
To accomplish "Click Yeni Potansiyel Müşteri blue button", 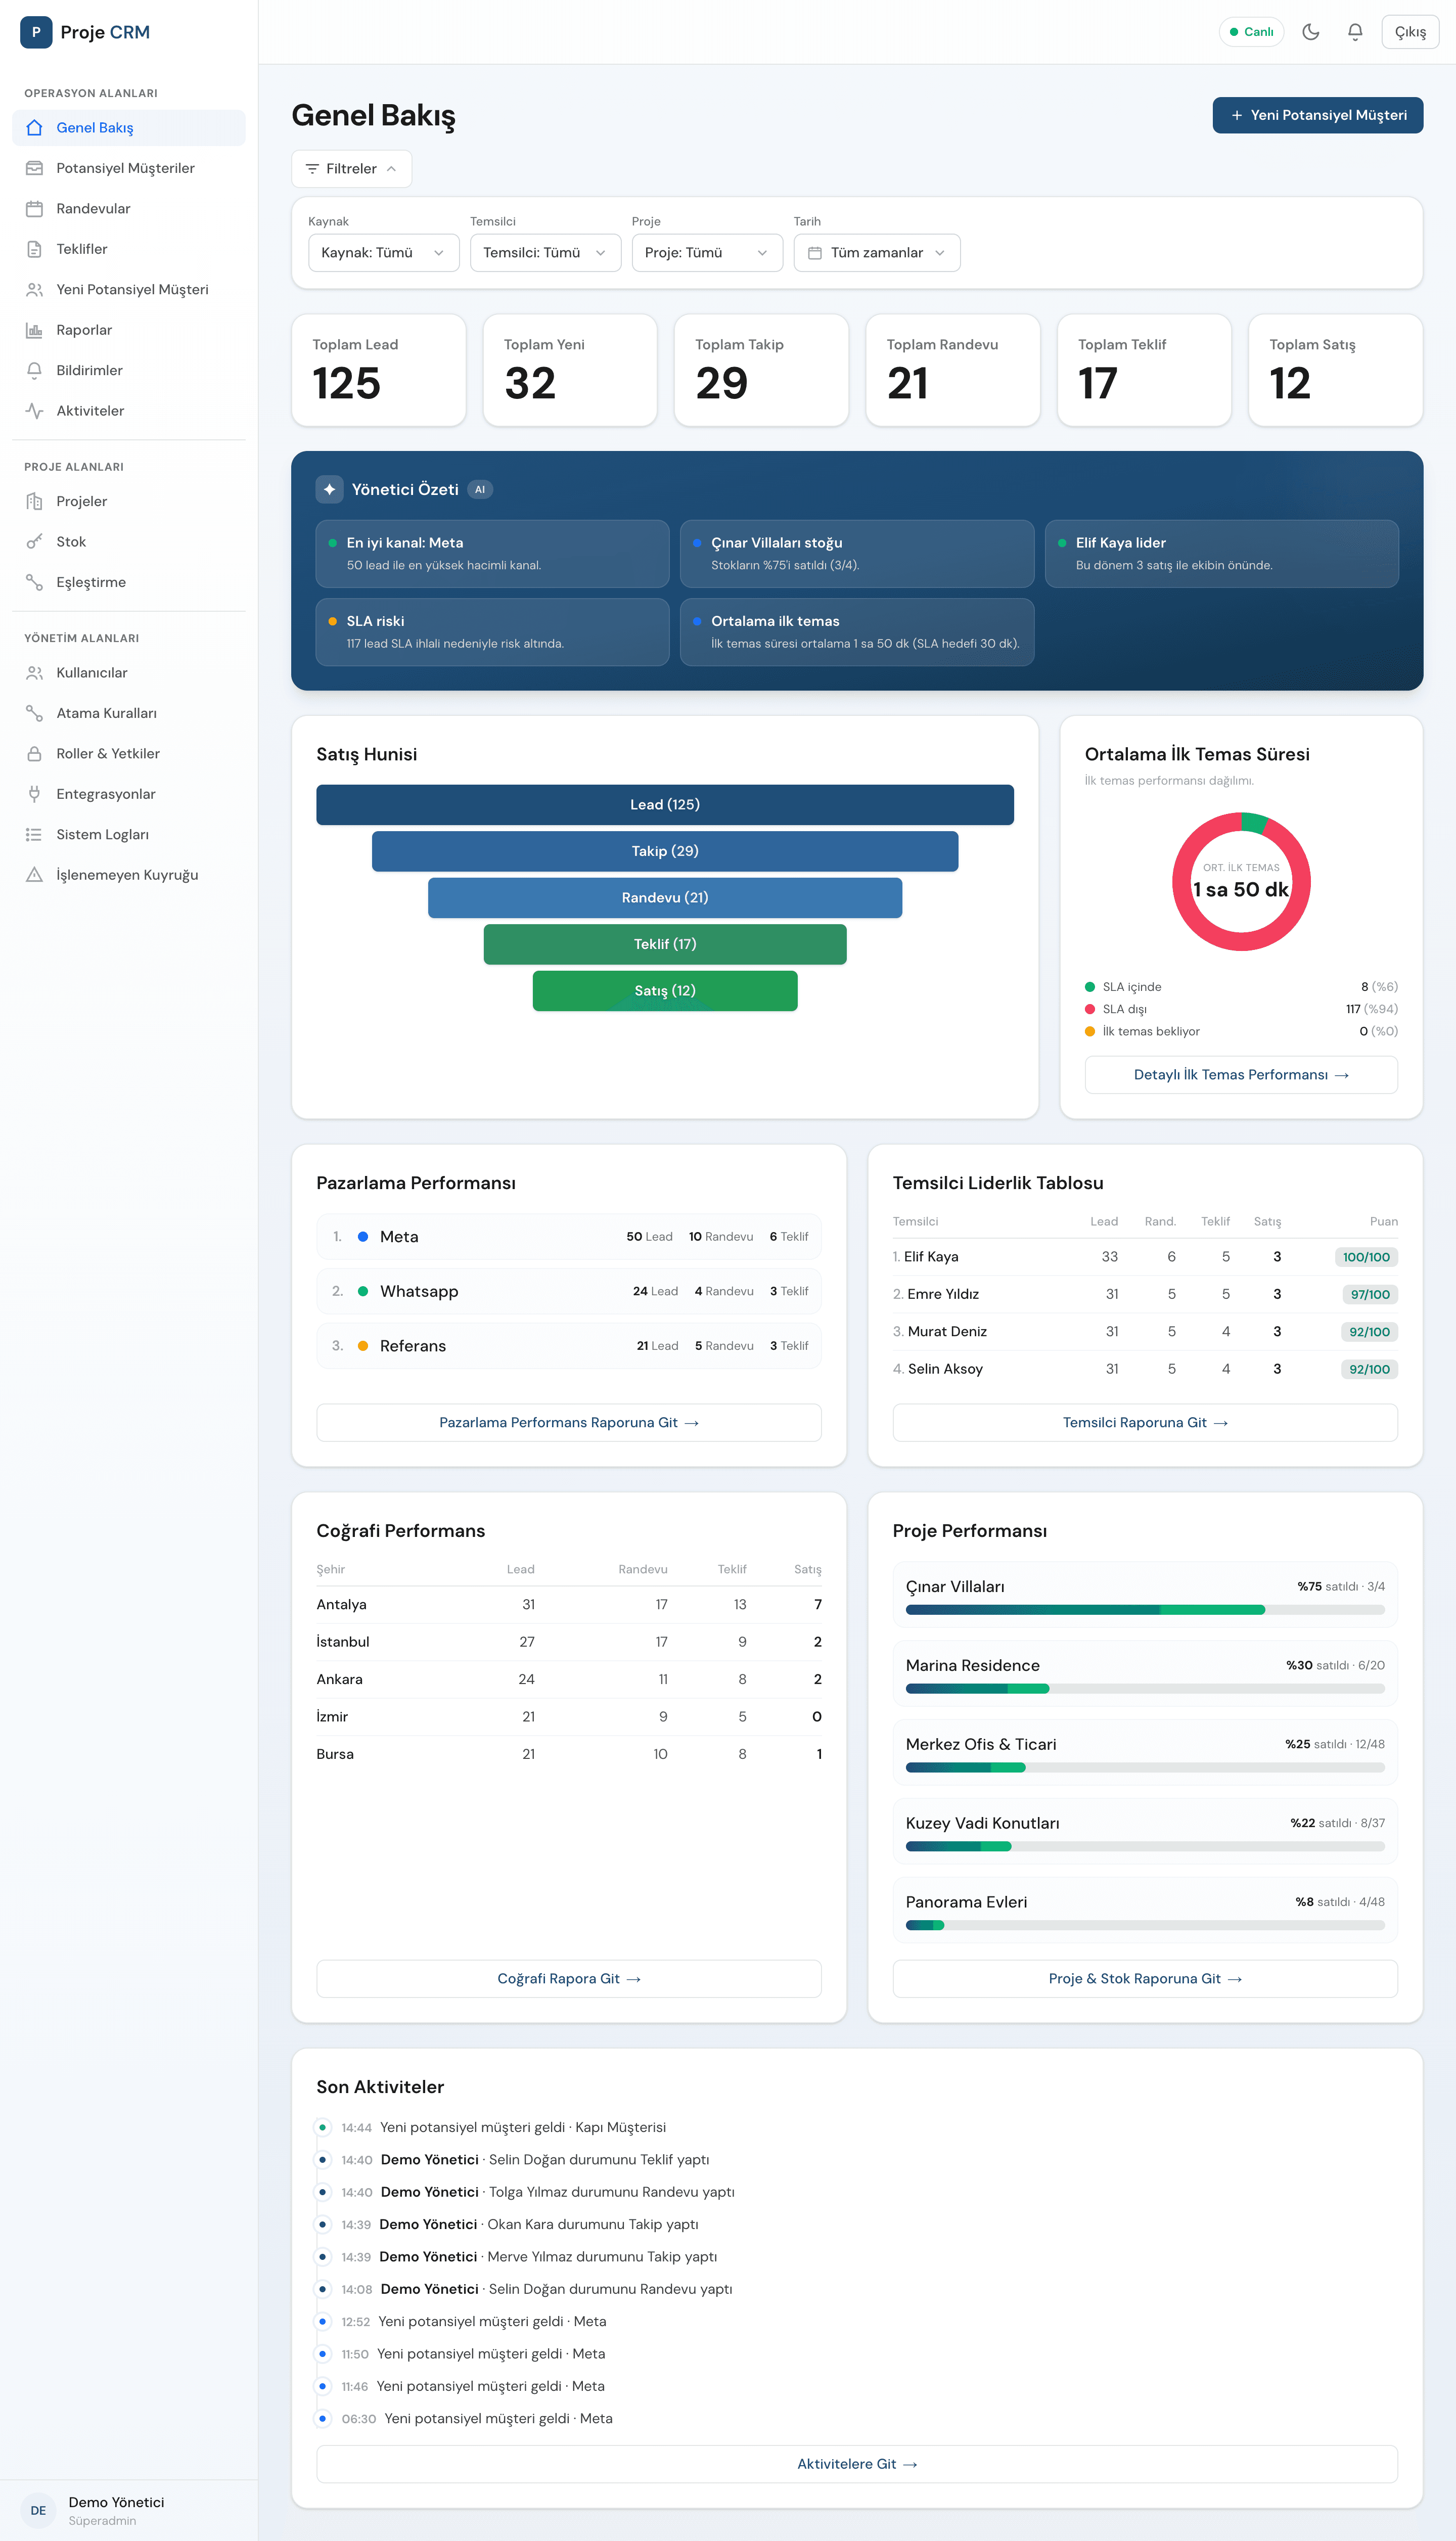I will click(x=1318, y=115).
